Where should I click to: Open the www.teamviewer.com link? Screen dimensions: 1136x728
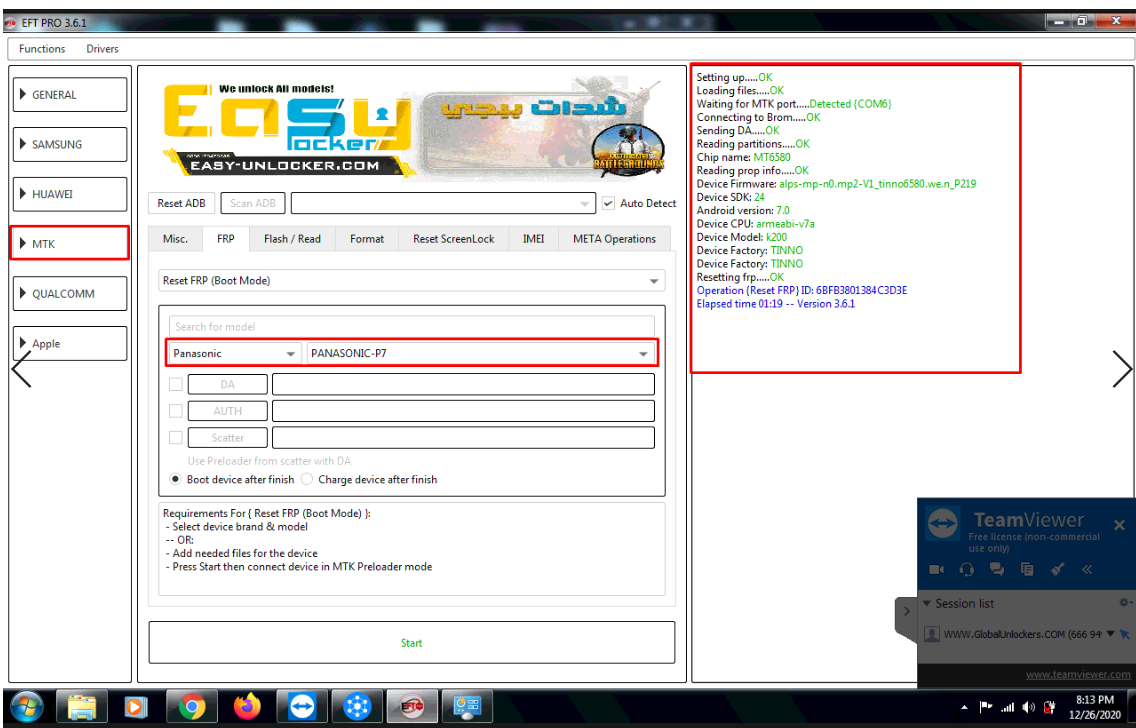(x=1078, y=674)
